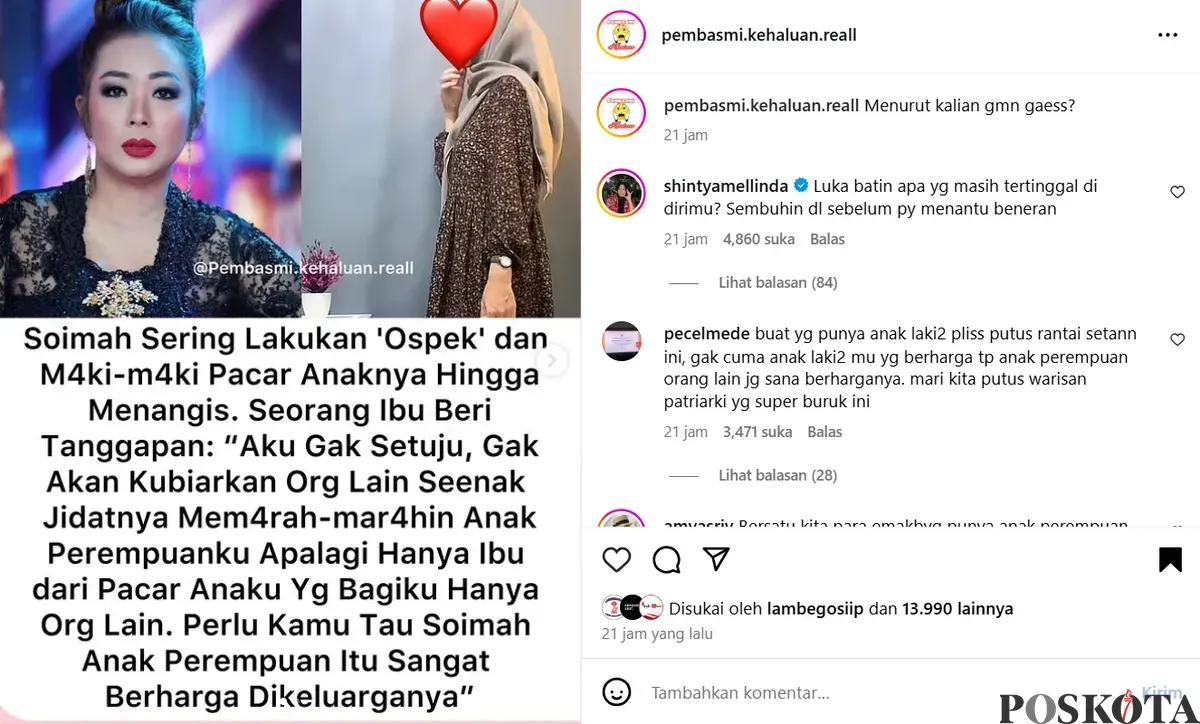Toggle the saved bookmark icon
1200x724 pixels.
point(1170,559)
